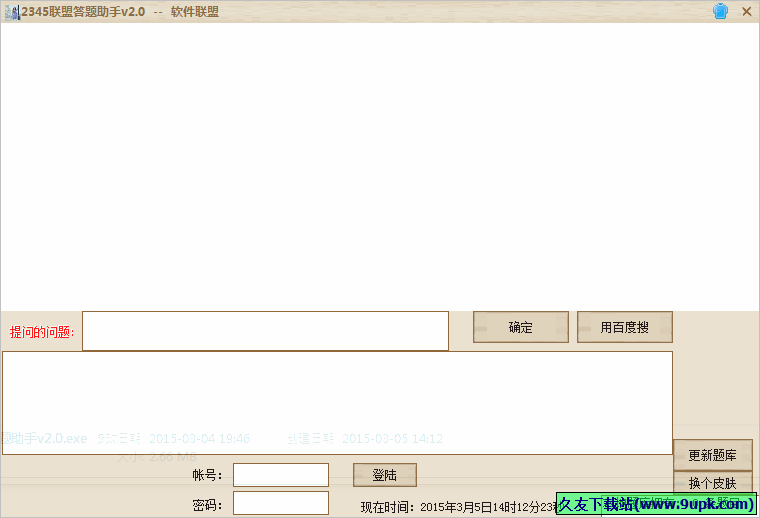The width and height of the screenshot is (760, 518).
Task: Focus the 密码 input field
Action: pyautogui.click(x=281, y=503)
